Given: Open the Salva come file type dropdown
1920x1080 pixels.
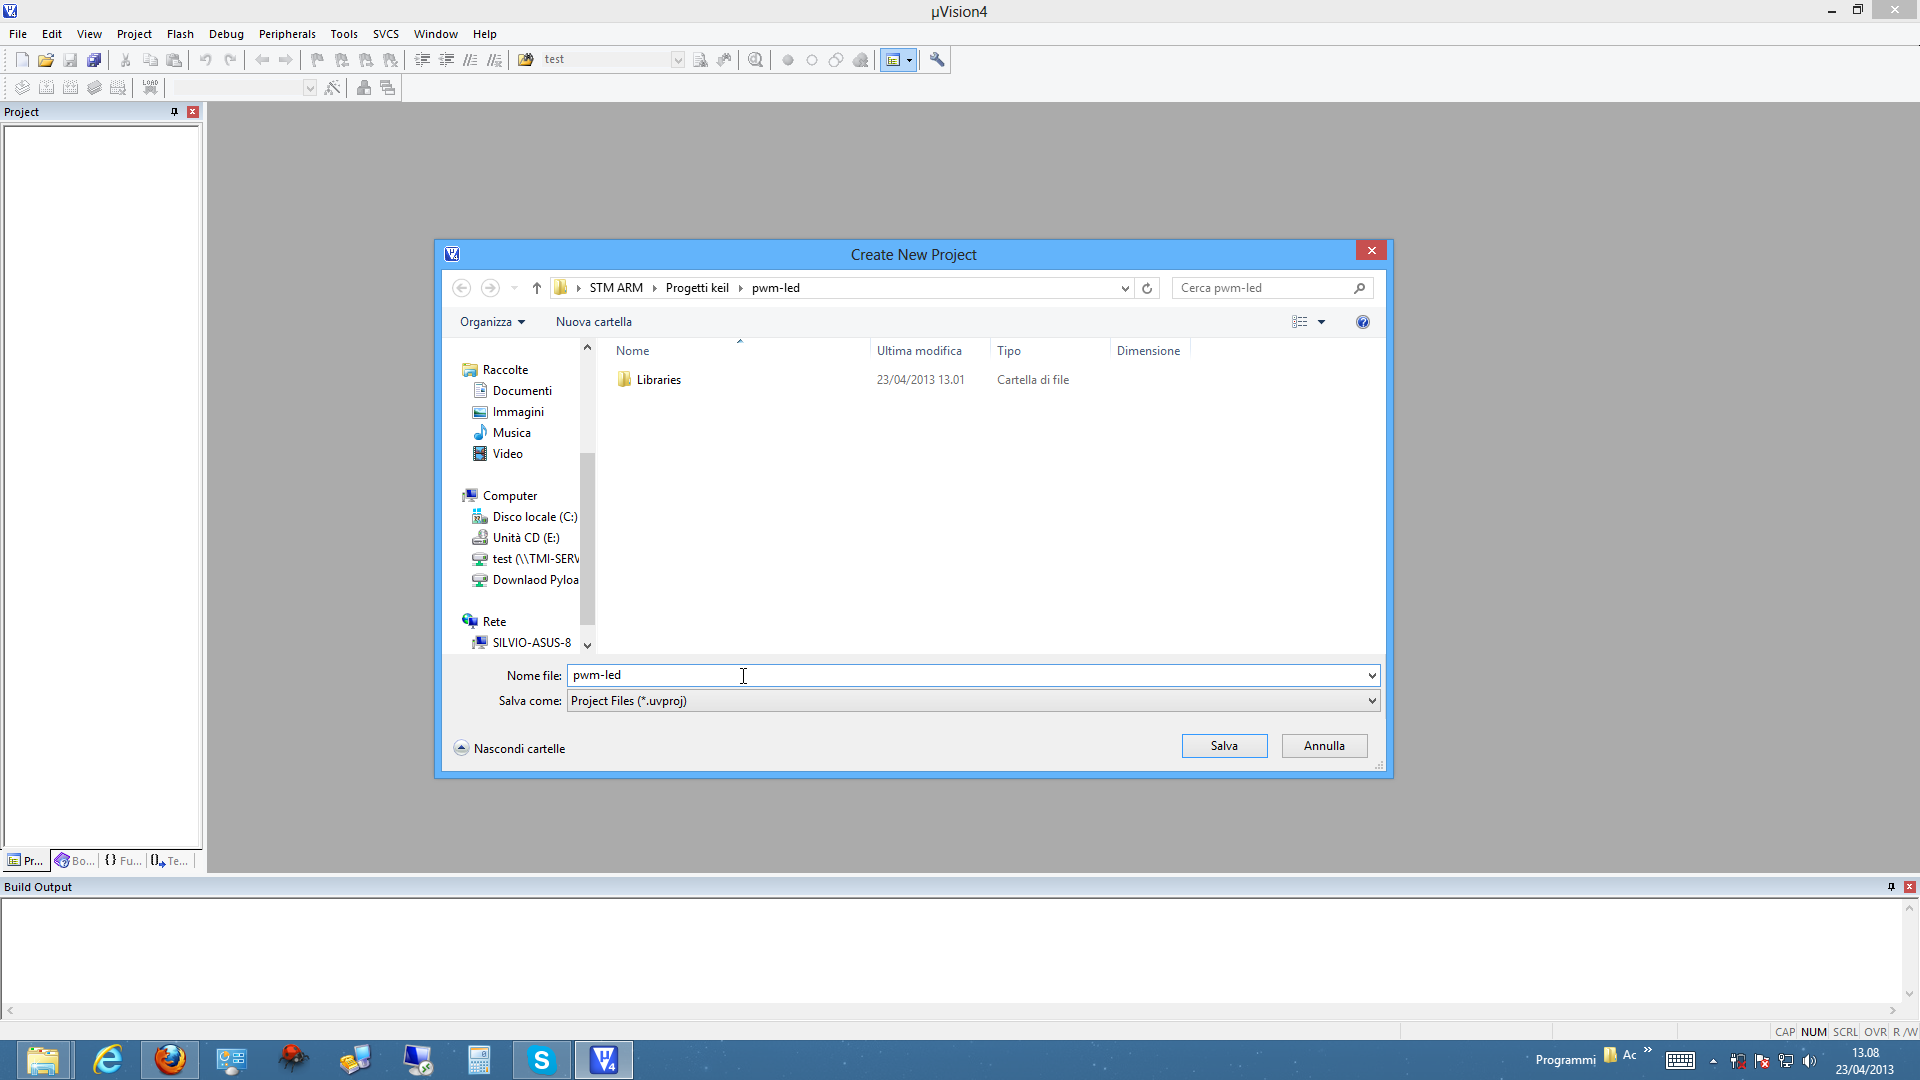Looking at the screenshot, I should click(1372, 701).
